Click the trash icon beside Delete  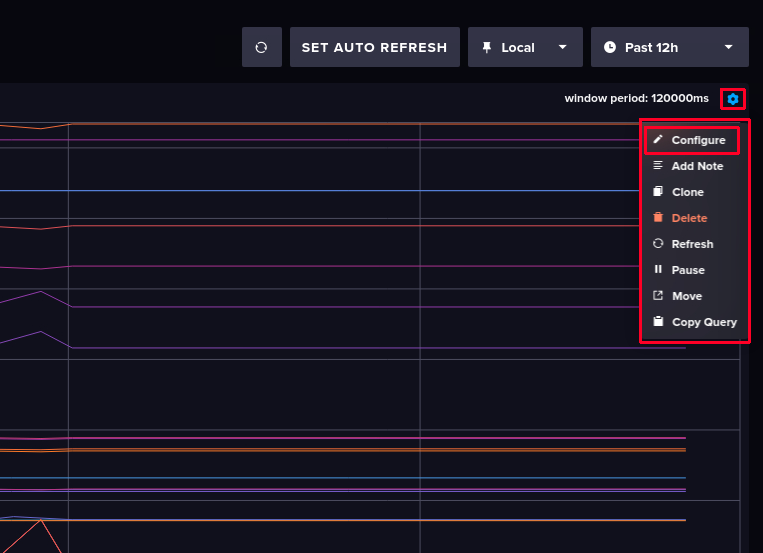coord(658,218)
